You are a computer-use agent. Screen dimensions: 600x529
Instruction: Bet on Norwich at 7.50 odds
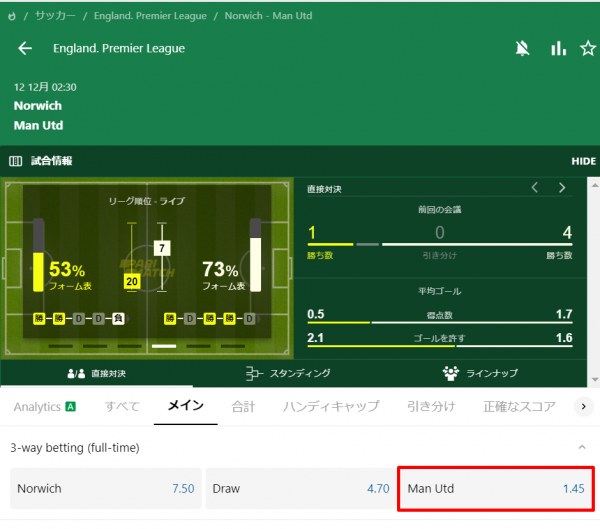click(106, 488)
